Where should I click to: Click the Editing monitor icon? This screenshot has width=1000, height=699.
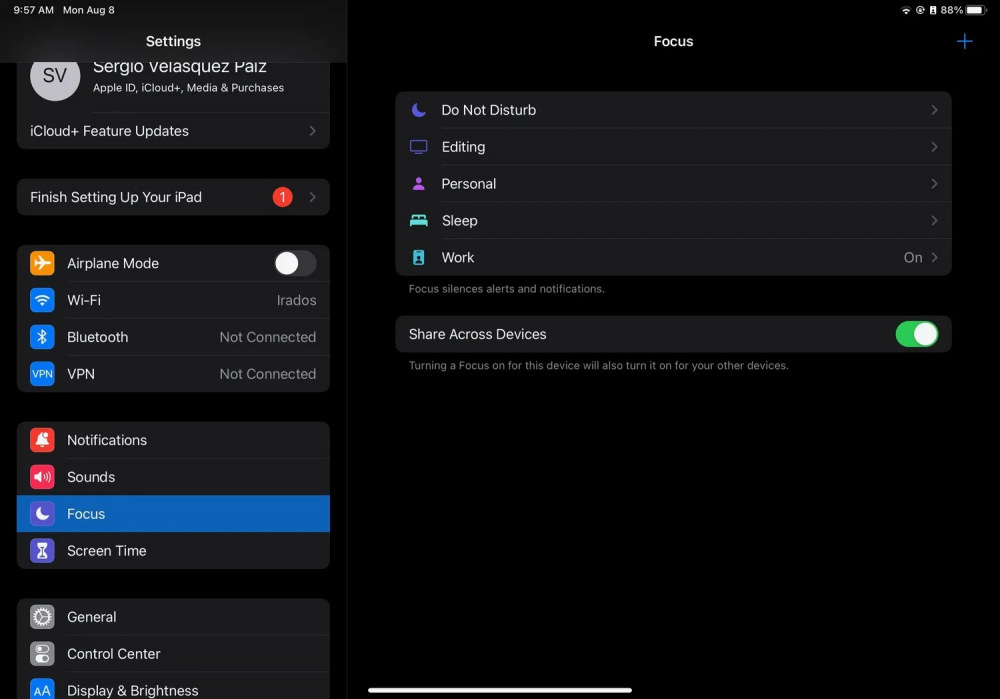click(x=419, y=147)
